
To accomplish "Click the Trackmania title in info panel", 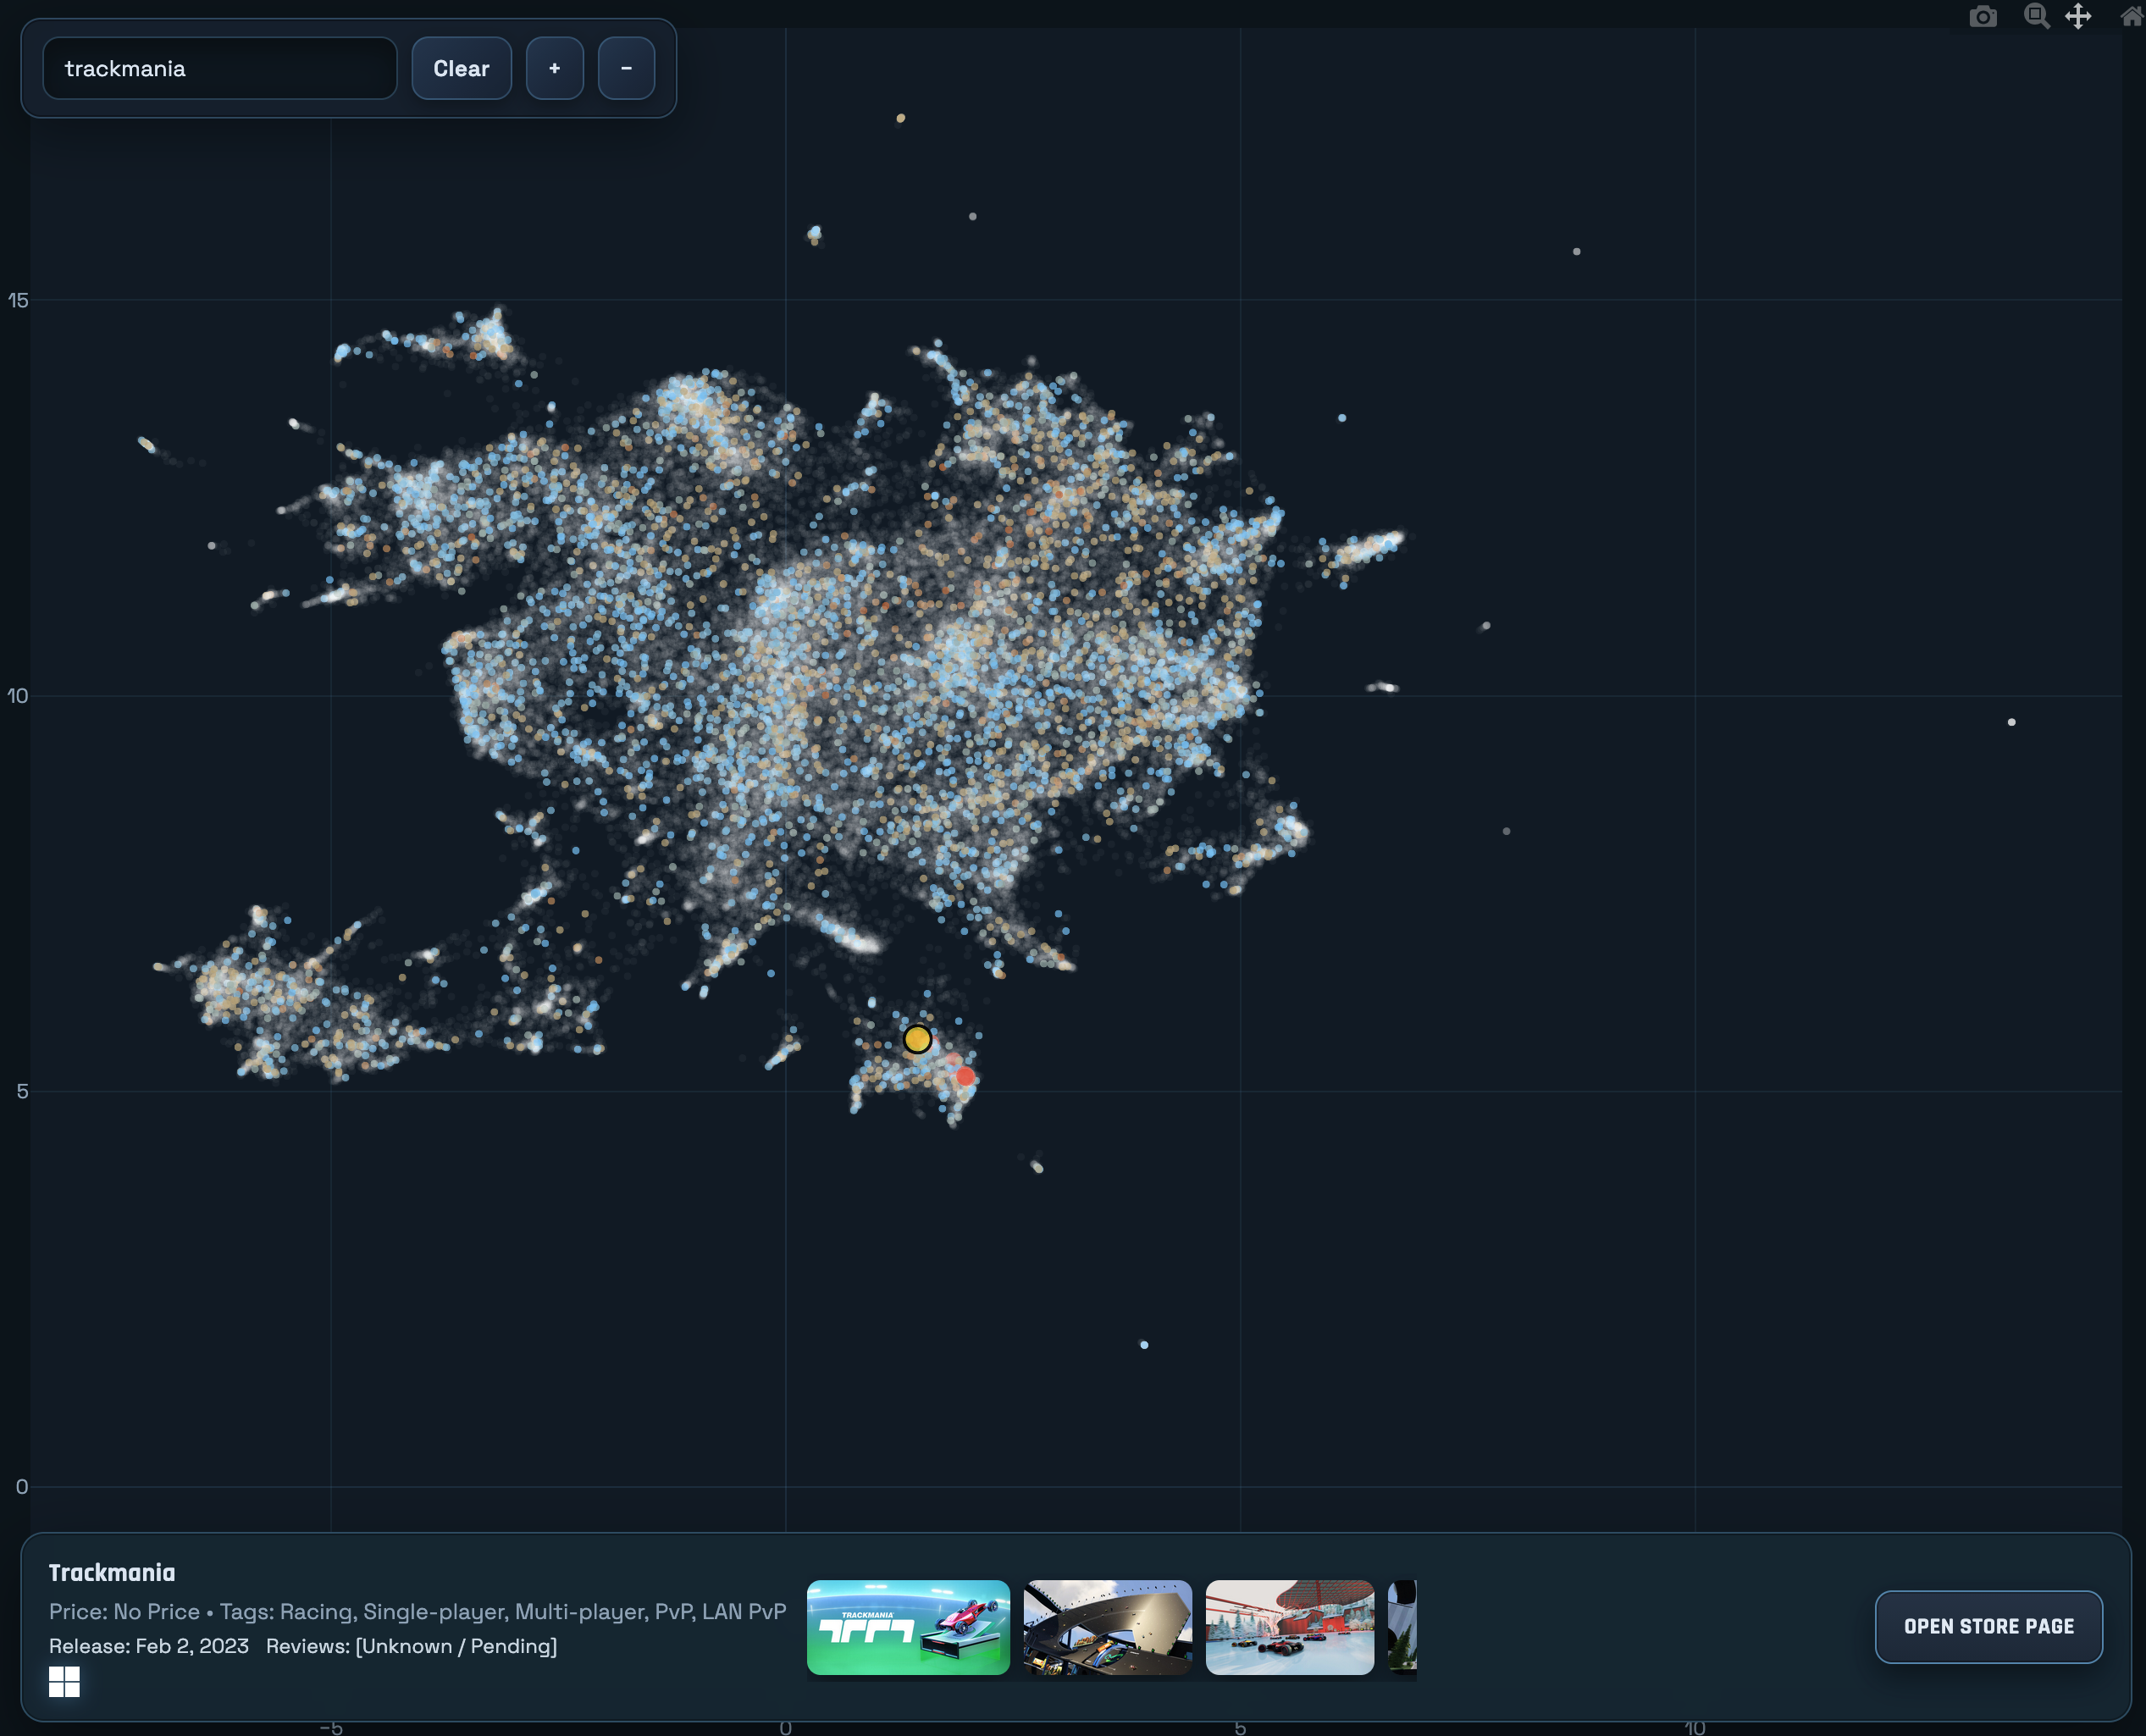I will [x=112, y=1572].
